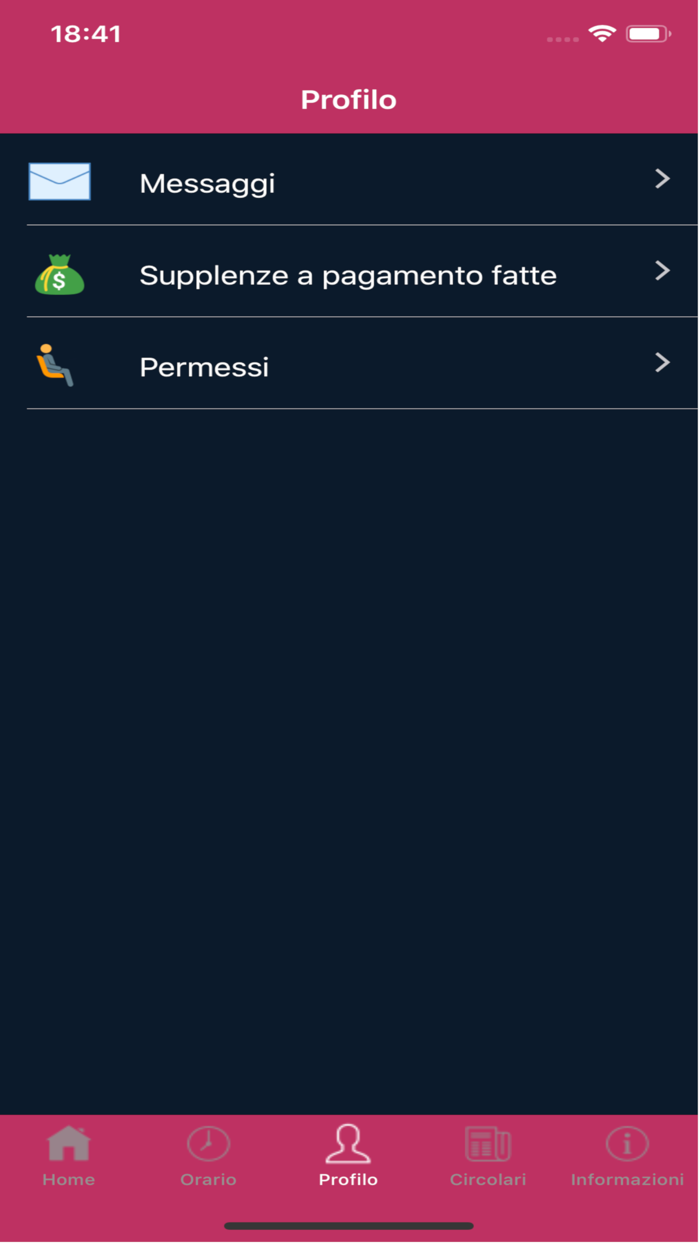Click the Profilo title in the header
Screen dimensions: 700x1244
pos(349,100)
